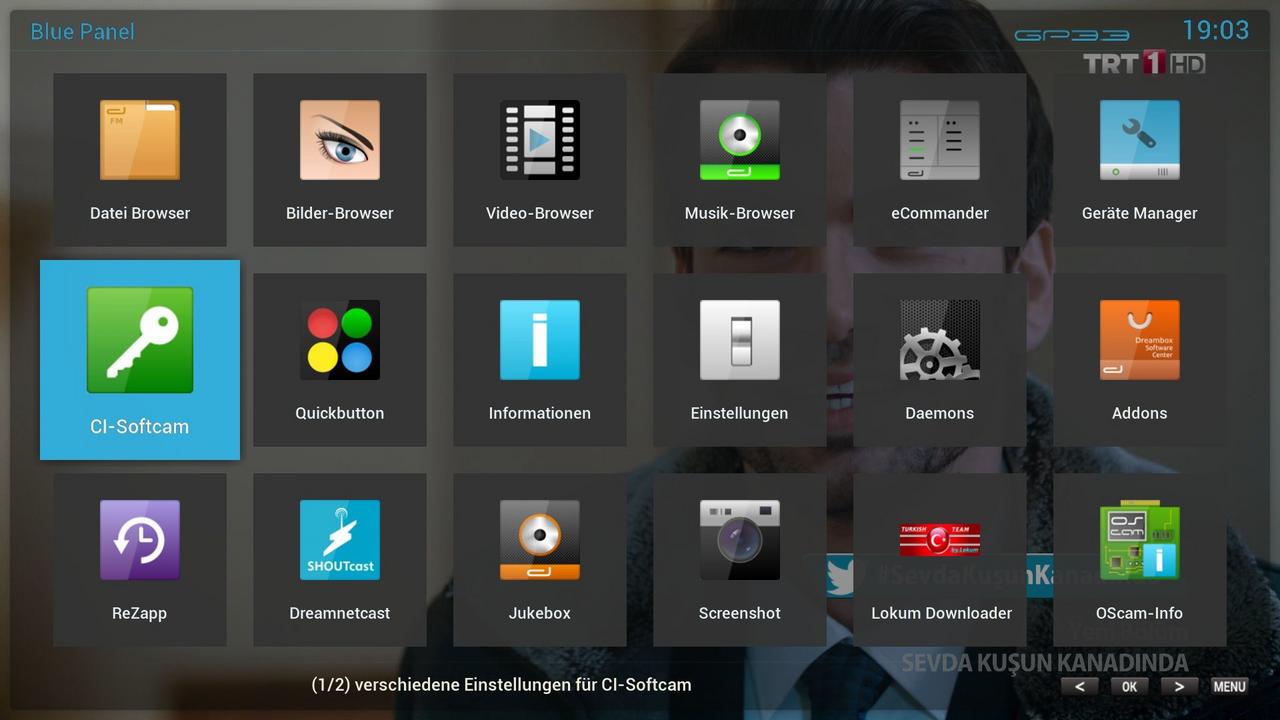
Task: Click the ReZapp label
Action: click(140, 613)
